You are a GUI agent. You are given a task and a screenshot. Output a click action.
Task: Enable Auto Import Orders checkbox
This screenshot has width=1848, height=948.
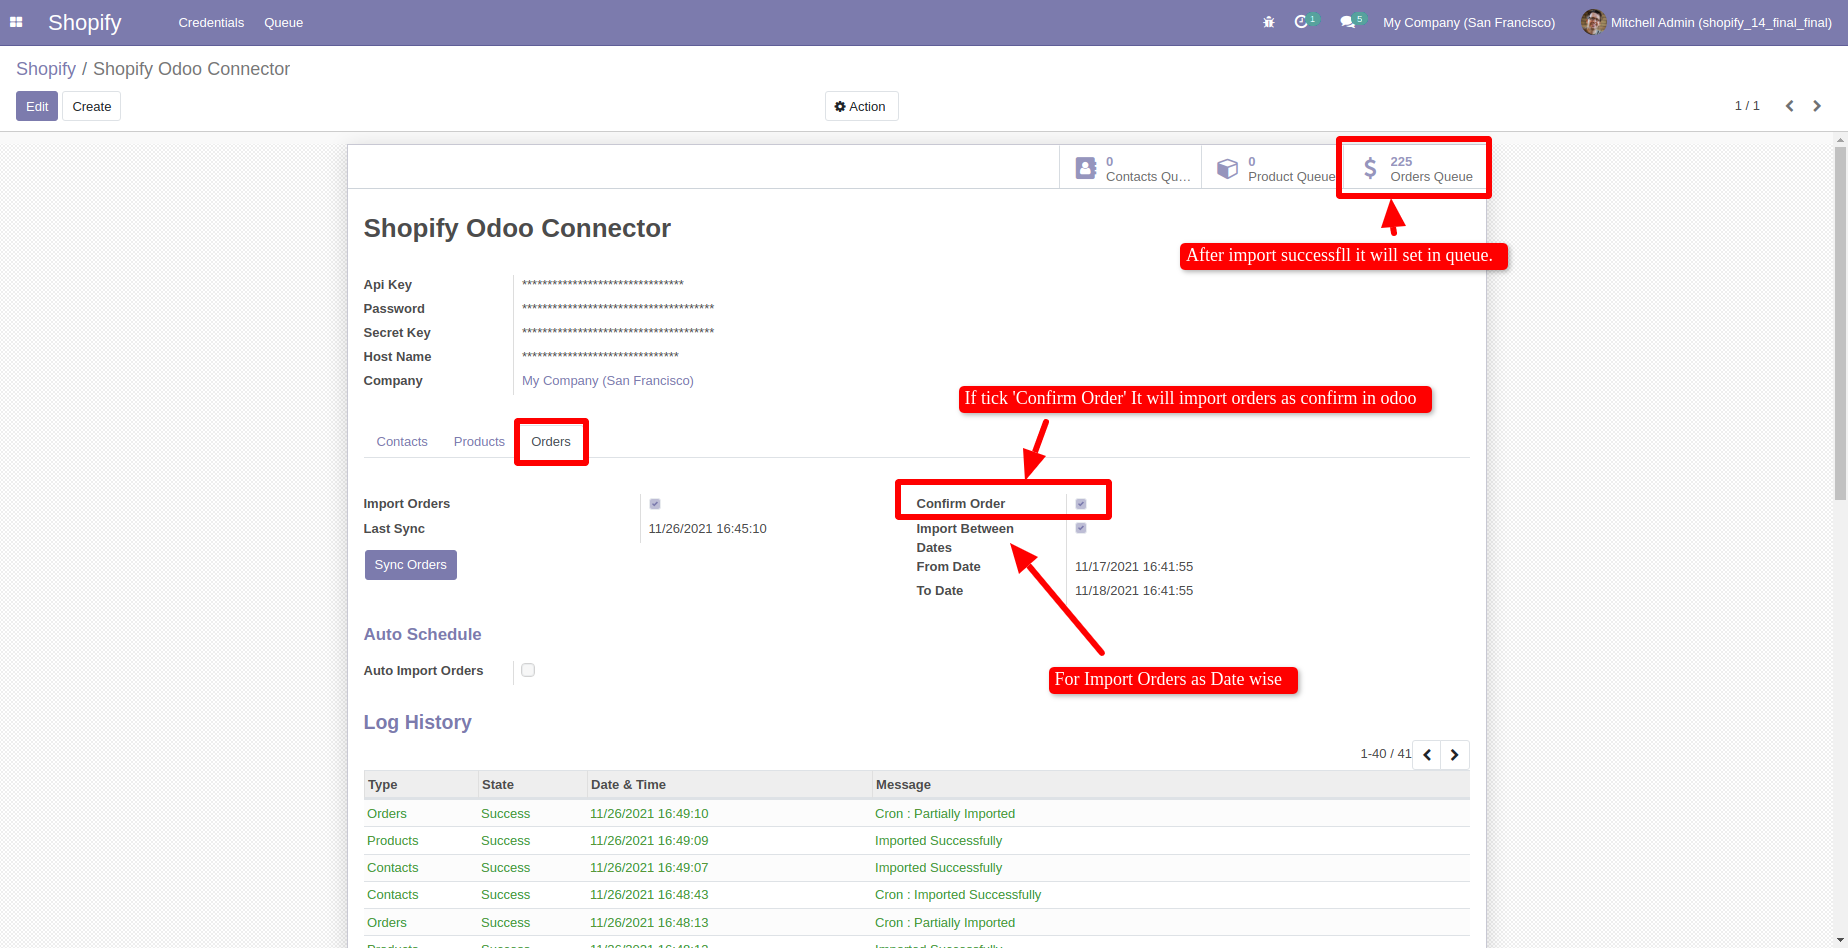(x=528, y=670)
